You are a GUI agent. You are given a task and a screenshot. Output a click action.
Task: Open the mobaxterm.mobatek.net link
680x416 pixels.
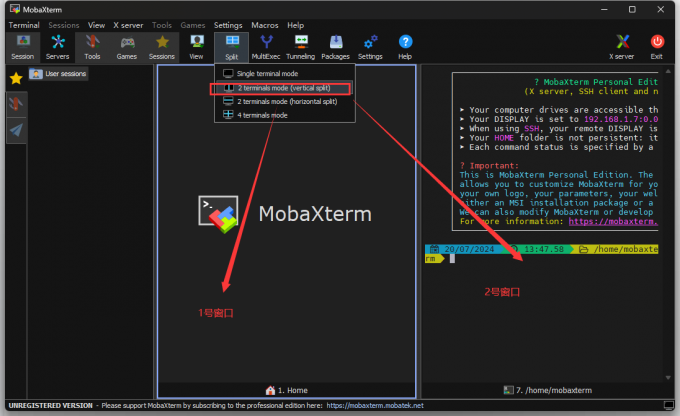[x=375, y=406]
